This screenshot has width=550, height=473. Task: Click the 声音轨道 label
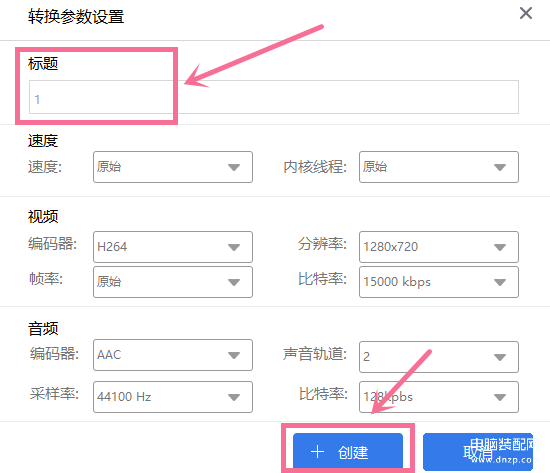(x=315, y=354)
